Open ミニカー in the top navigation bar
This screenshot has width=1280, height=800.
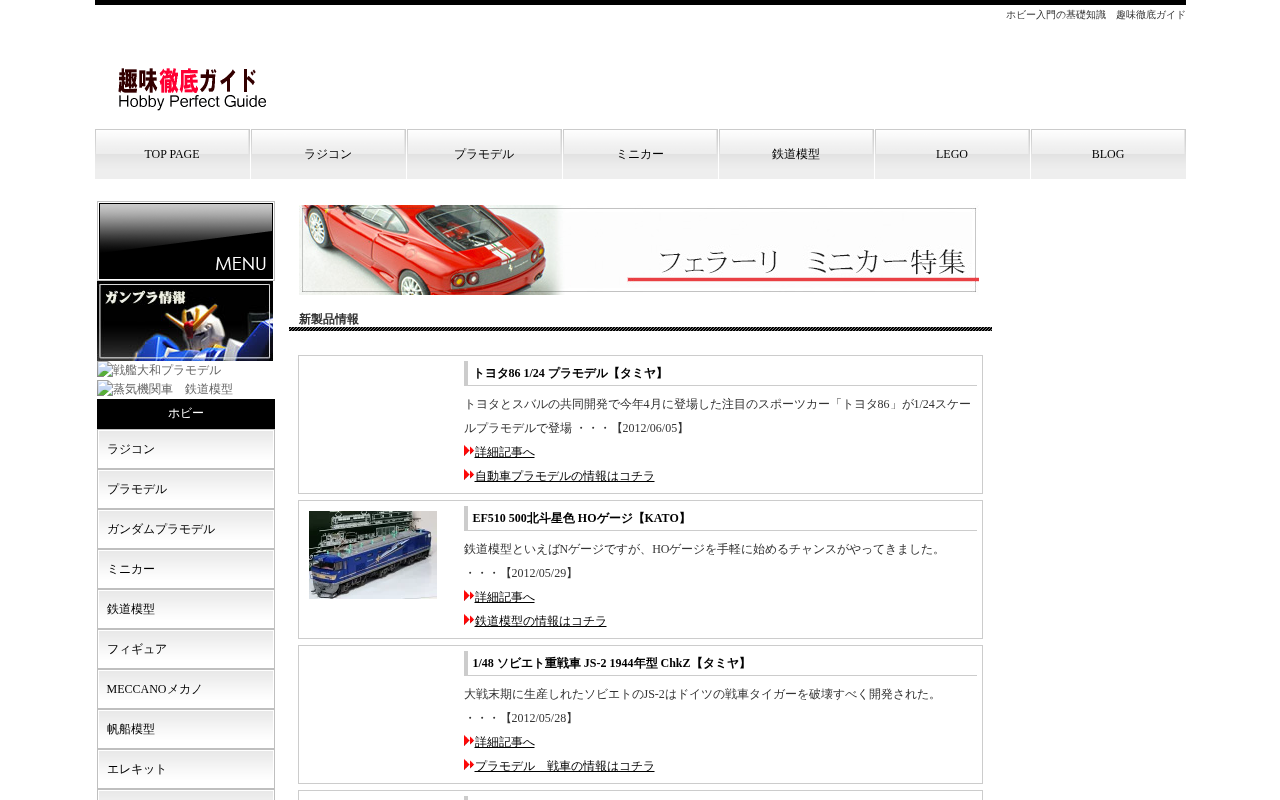640,154
